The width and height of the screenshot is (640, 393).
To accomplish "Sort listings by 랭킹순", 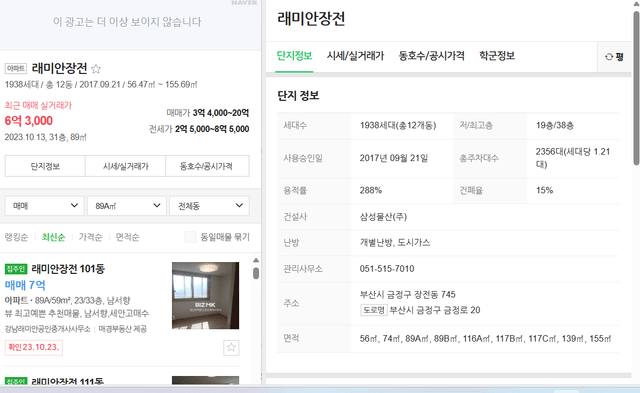I will [x=16, y=237].
